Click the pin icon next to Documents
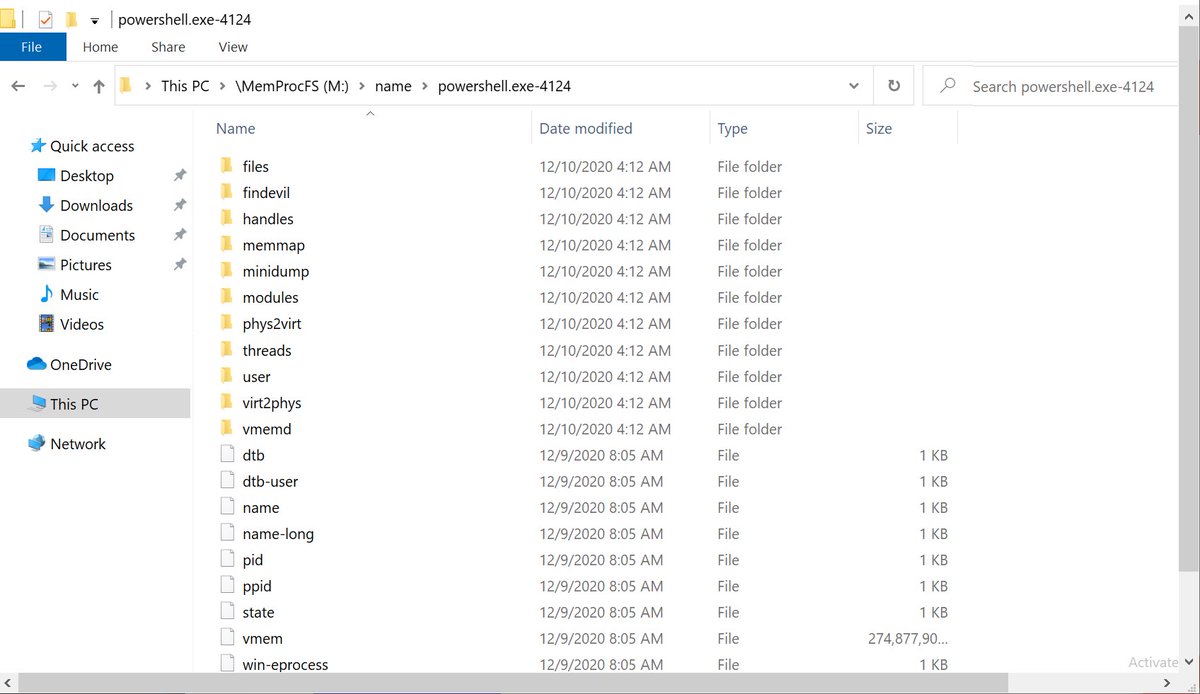Image resolution: width=1200 pixels, height=694 pixels. tap(180, 235)
